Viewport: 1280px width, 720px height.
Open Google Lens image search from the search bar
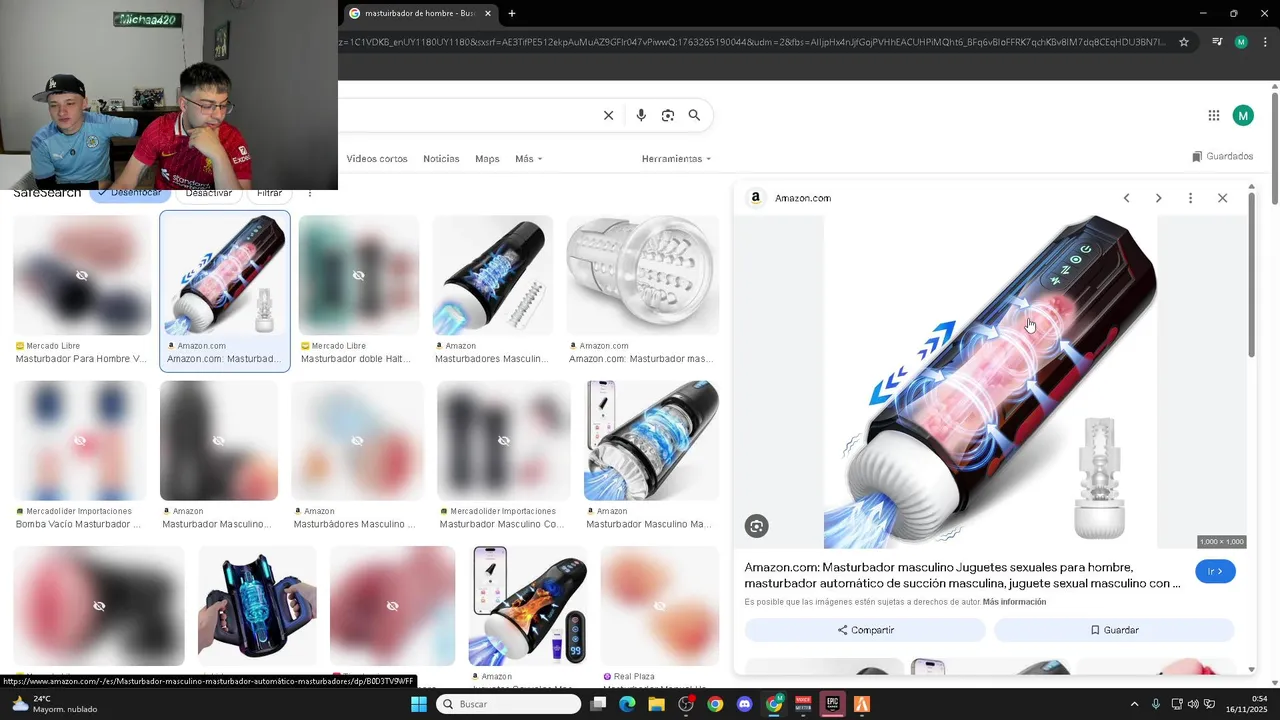668,115
